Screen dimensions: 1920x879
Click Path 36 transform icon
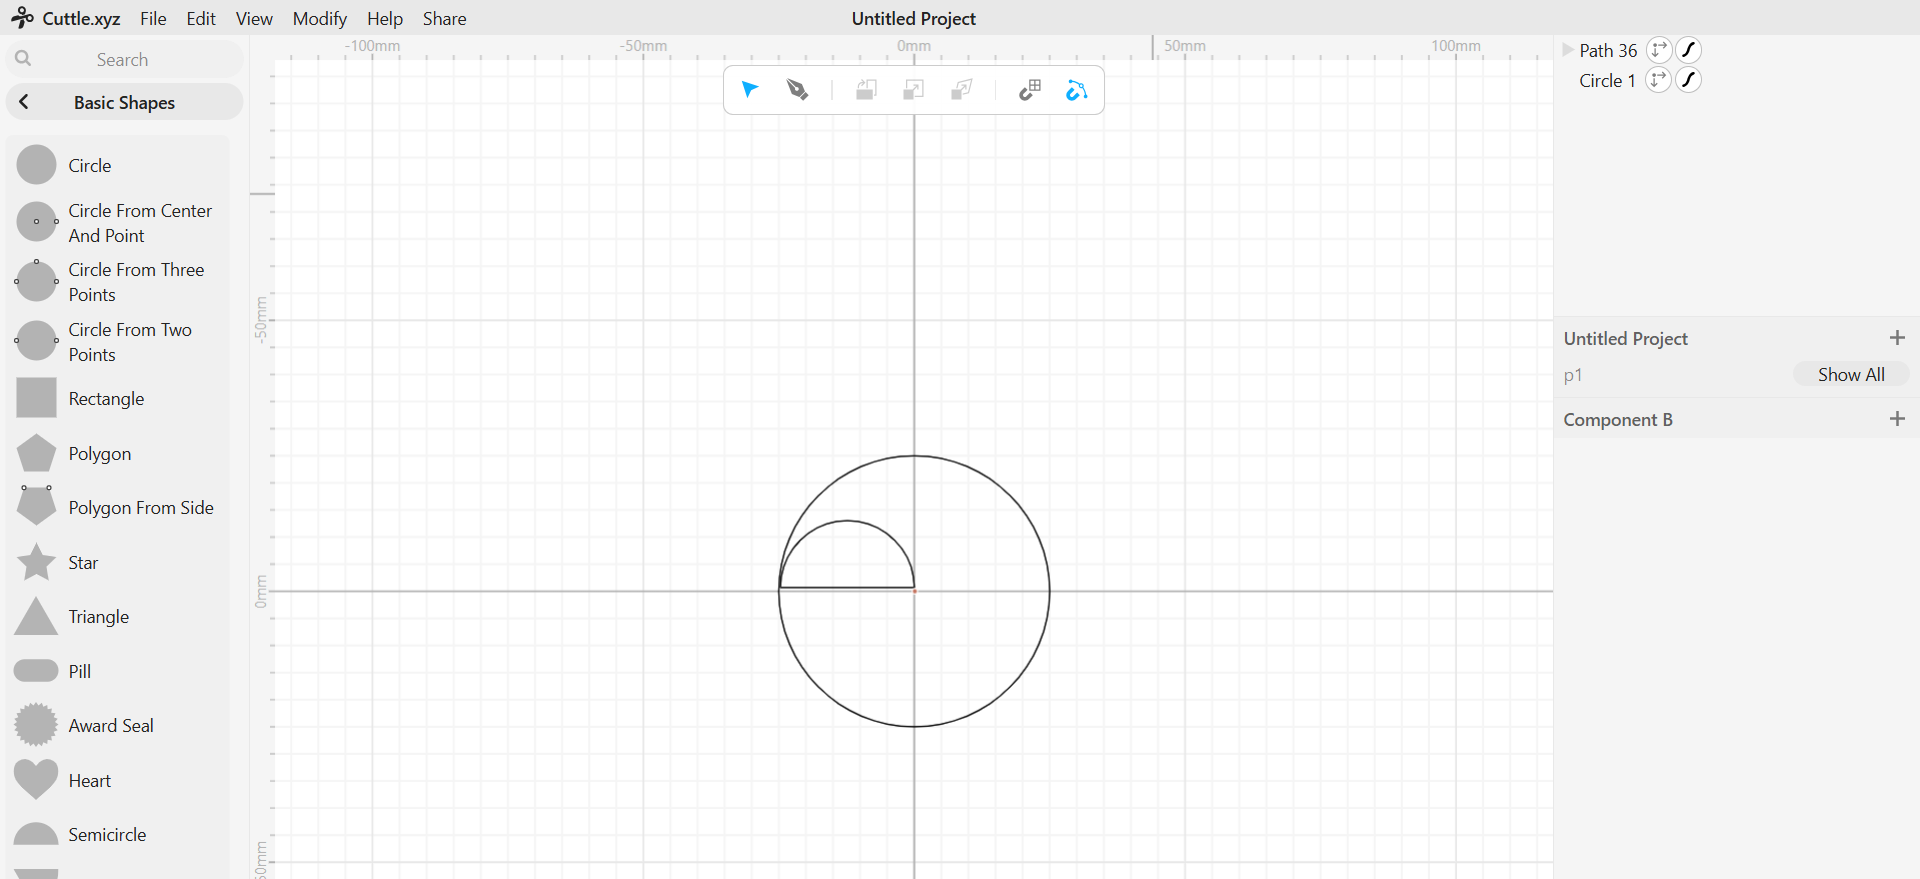point(1659,50)
